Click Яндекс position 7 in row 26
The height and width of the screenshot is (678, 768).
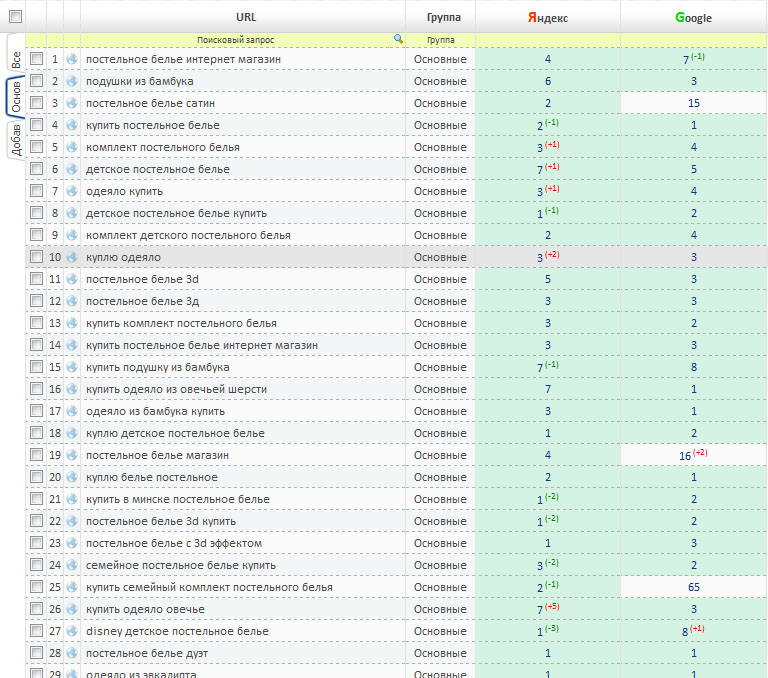coord(540,610)
